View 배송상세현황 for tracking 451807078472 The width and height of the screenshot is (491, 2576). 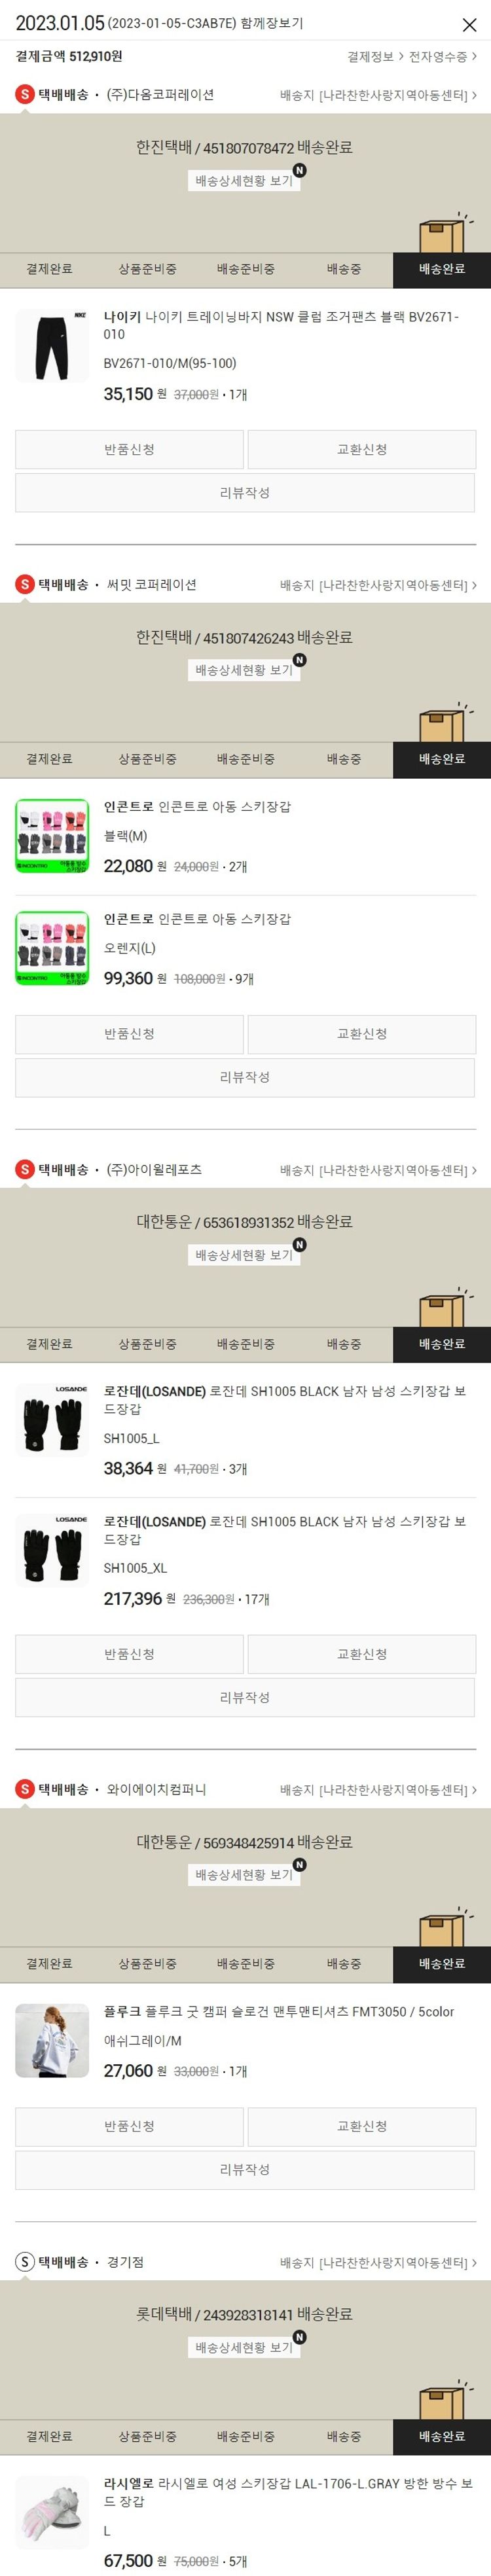pos(244,181)
